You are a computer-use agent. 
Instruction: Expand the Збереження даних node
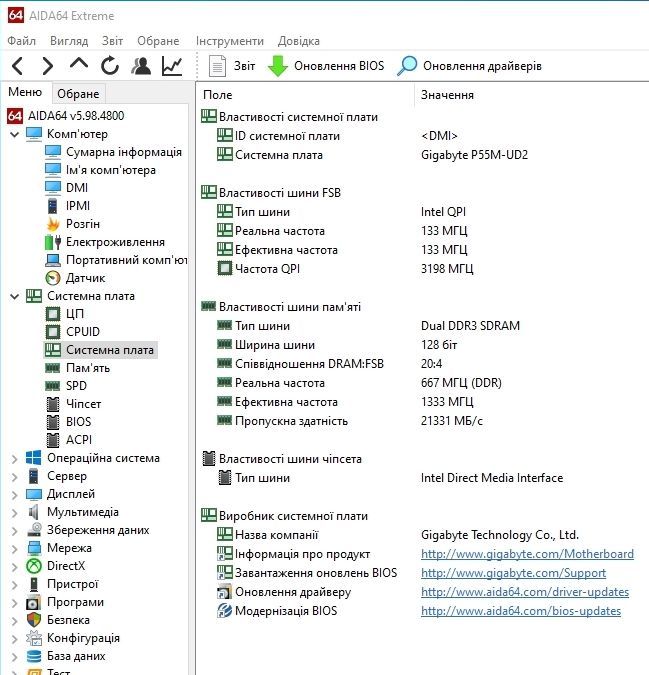click(x=15, y=531)
